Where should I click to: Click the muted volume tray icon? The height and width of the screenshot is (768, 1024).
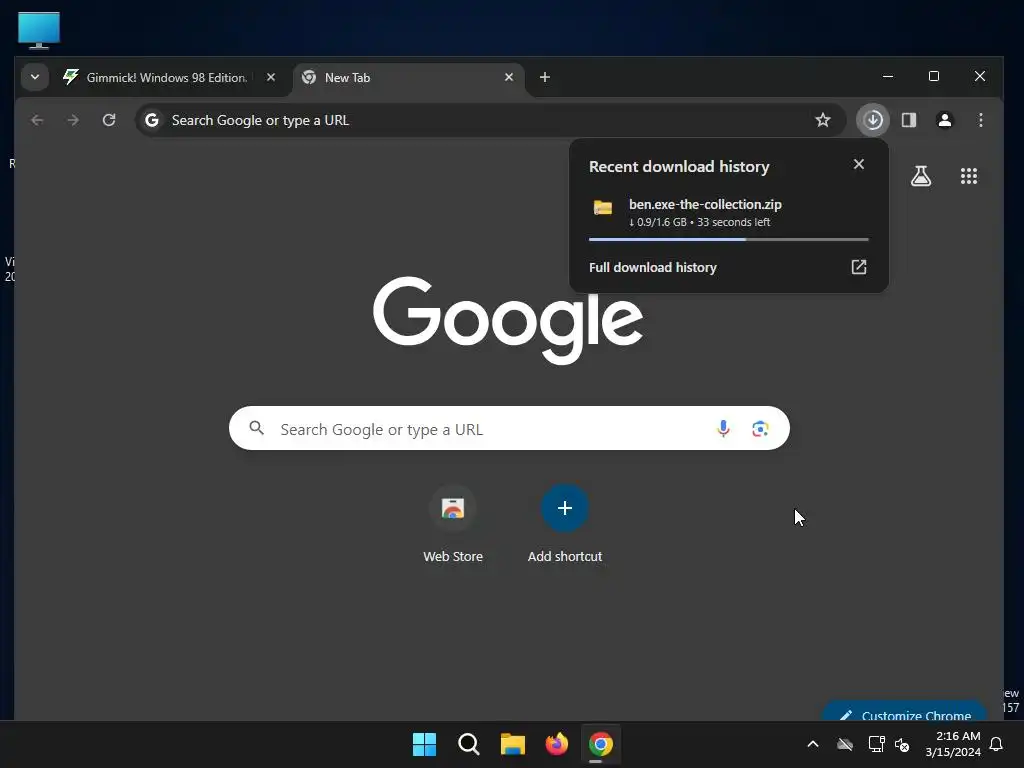pos(903,744)
